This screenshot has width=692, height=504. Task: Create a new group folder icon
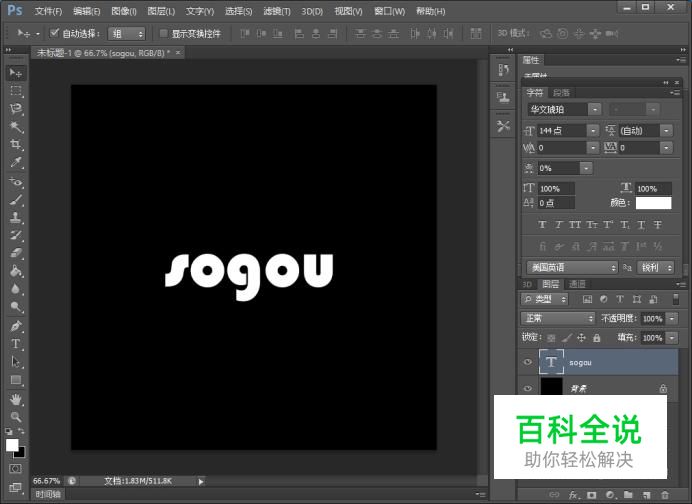point(628,495)
